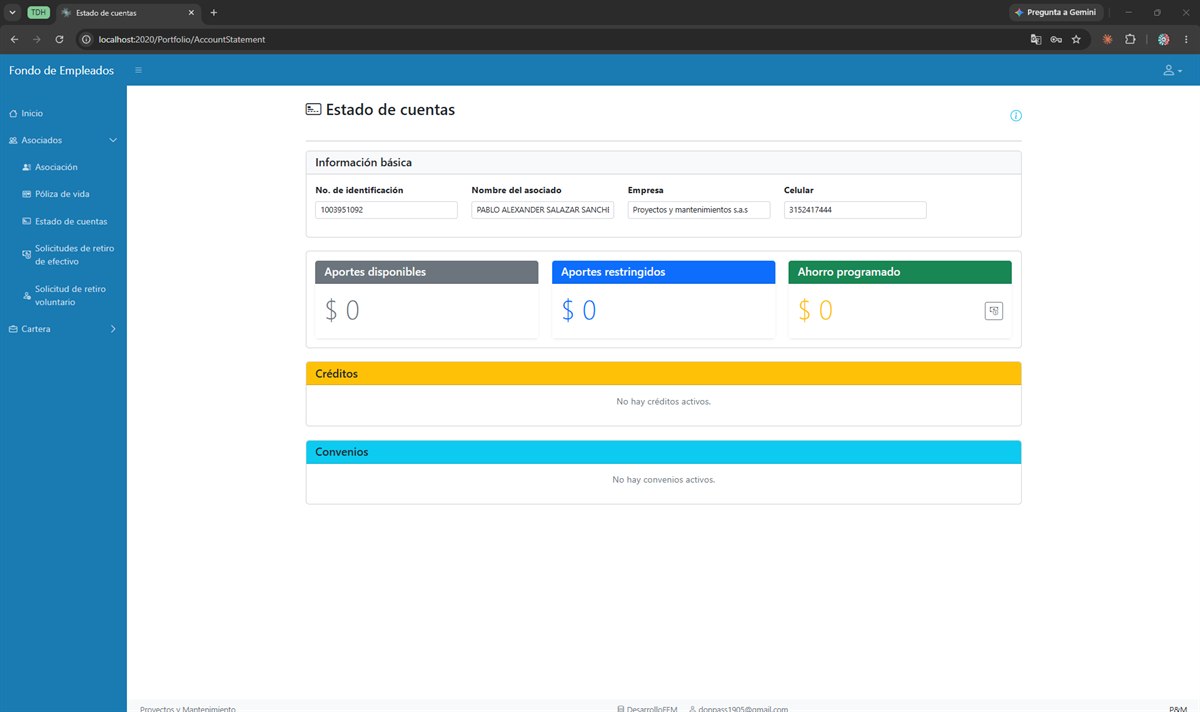The image size is (1200, 712).
Task: Click the Cartera wallet icon
Action: (13, 329)
